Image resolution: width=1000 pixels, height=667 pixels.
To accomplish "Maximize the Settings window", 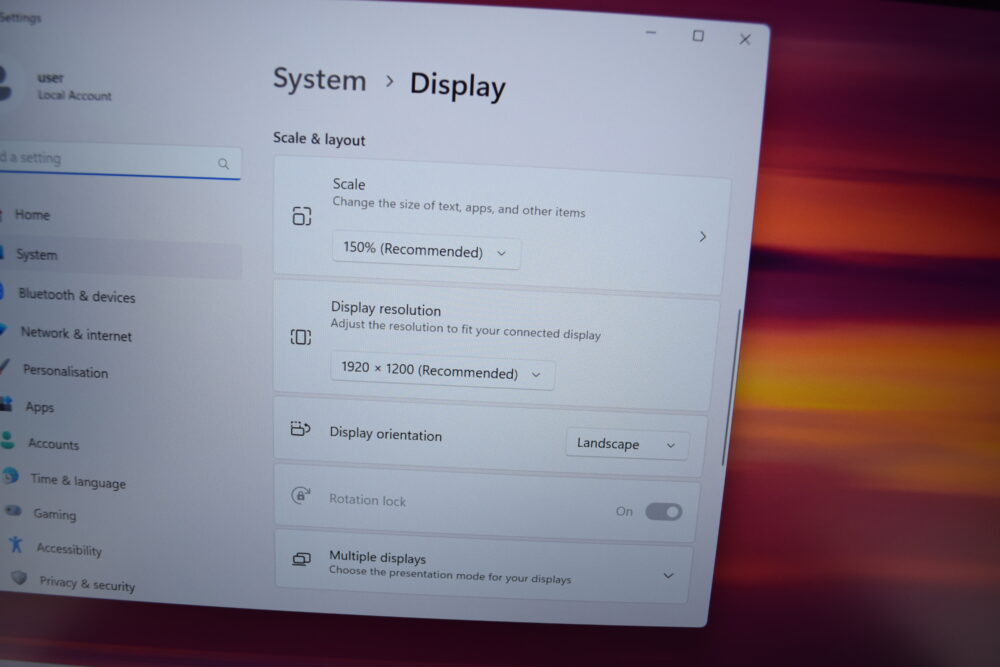I will tap(698, 36).
